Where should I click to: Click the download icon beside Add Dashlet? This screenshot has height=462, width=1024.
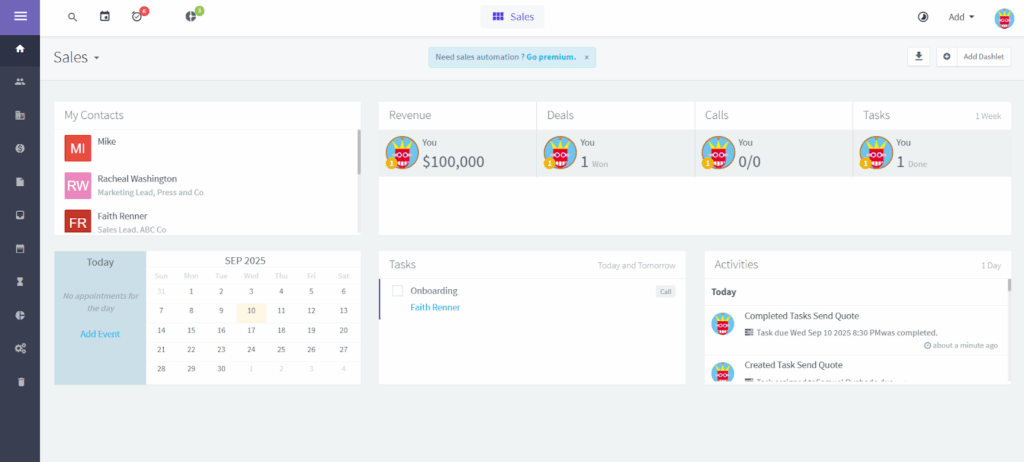click(x=918, y=57)
